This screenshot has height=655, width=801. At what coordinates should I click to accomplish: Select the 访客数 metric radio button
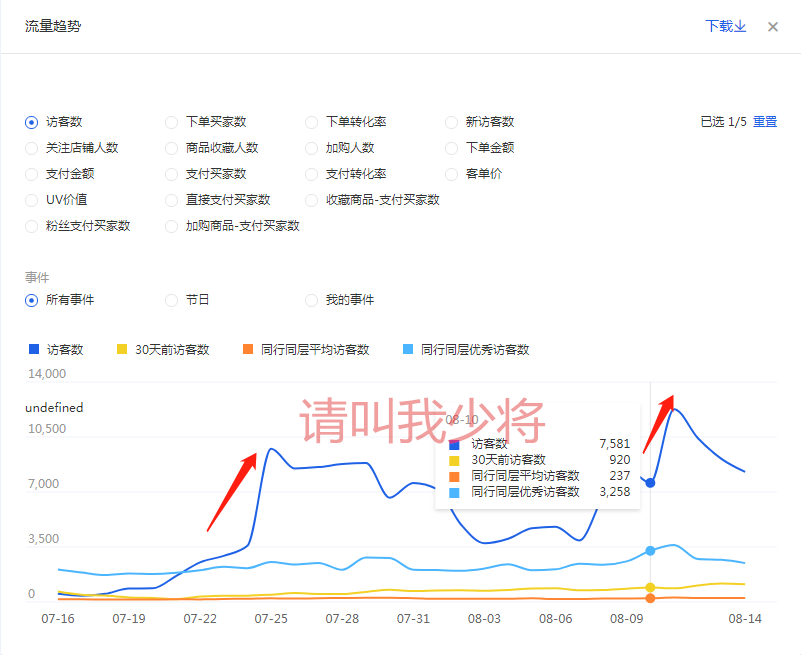[x=32, y=122]
